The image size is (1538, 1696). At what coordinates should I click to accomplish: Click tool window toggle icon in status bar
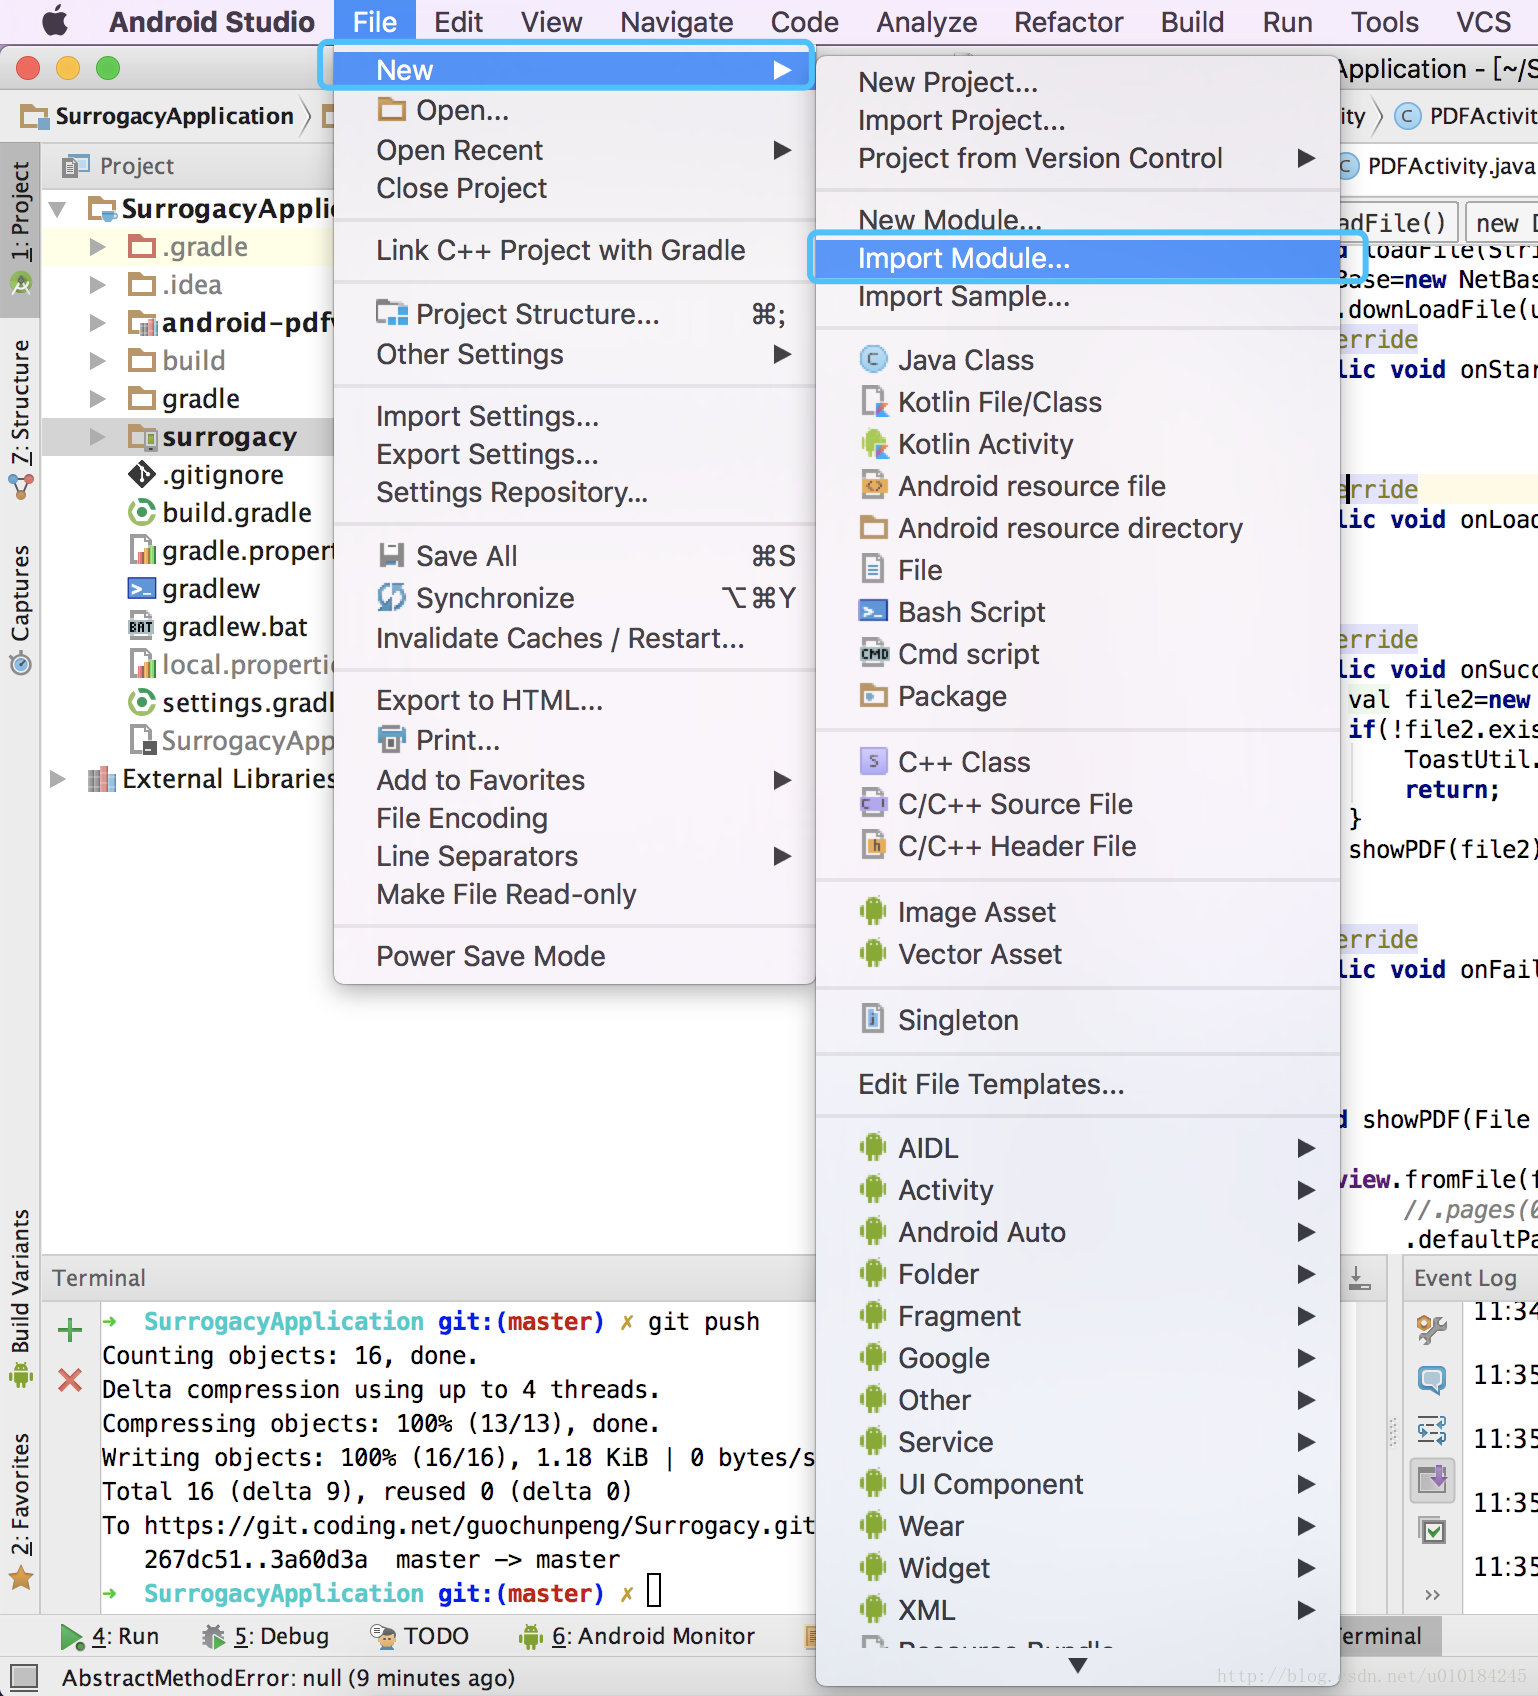[23, 1677]
